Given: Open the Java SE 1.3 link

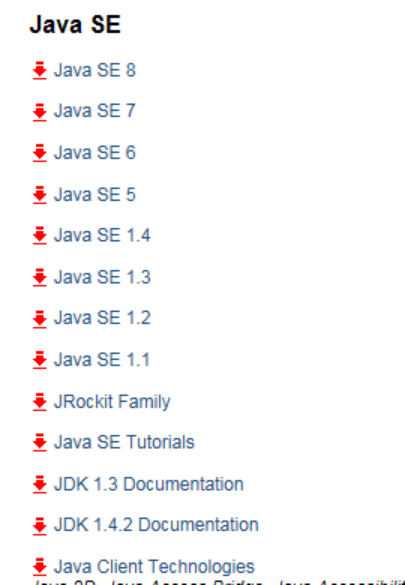Looking at the screenshot, I should click(x=102, y=277).
